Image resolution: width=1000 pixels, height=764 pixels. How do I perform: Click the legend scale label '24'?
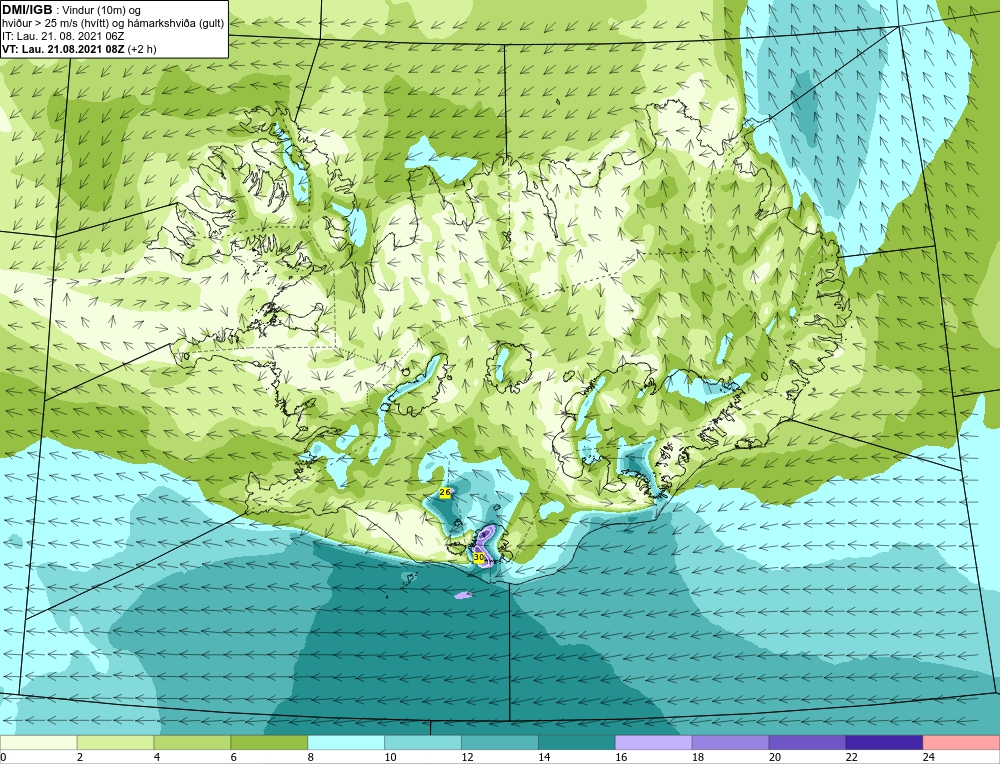point(929,757)
